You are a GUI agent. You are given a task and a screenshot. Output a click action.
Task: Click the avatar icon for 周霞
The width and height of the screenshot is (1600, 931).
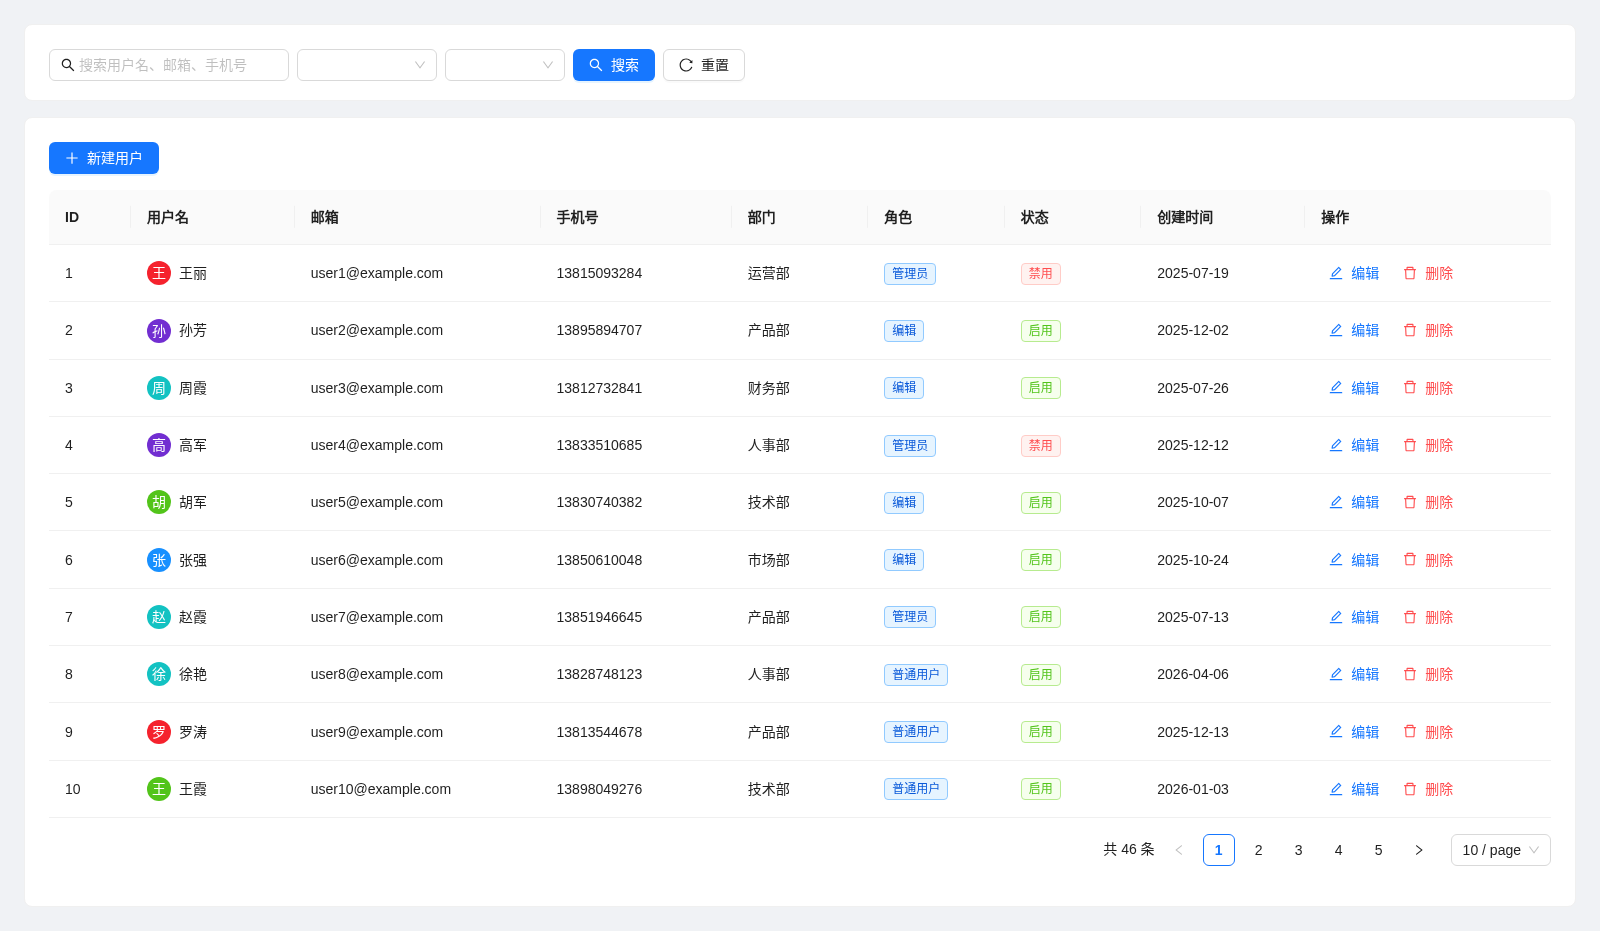click(x=159, y=388)
